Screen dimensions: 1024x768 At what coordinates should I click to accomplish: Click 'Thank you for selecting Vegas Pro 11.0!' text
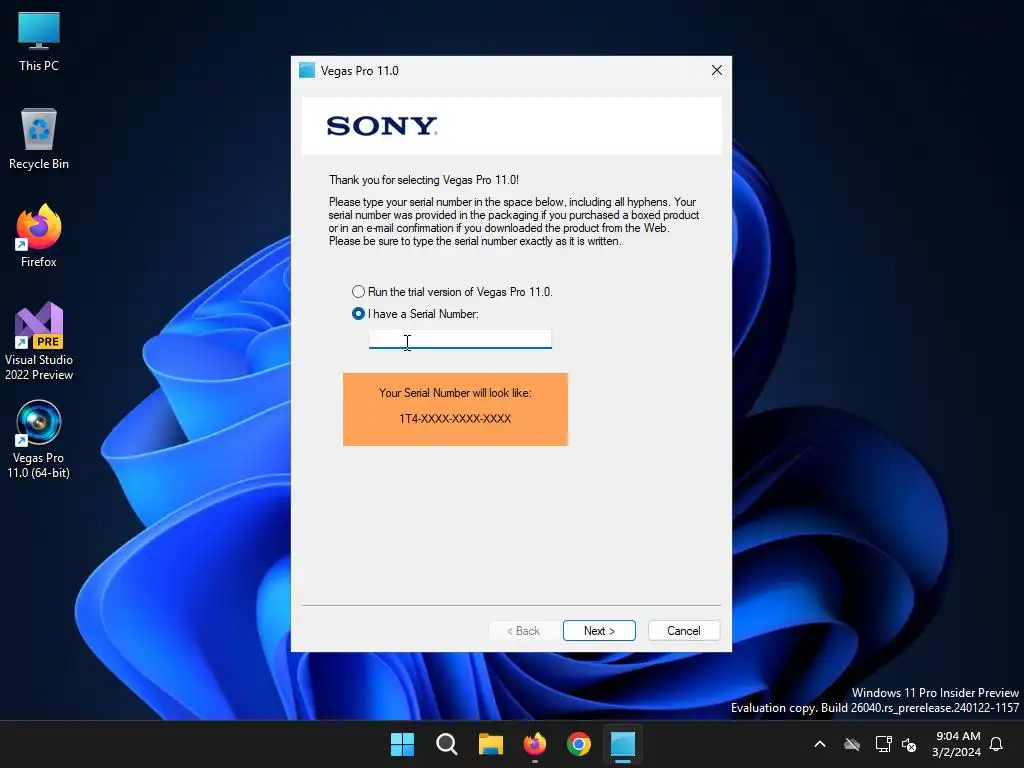click(x=424, y=180)
